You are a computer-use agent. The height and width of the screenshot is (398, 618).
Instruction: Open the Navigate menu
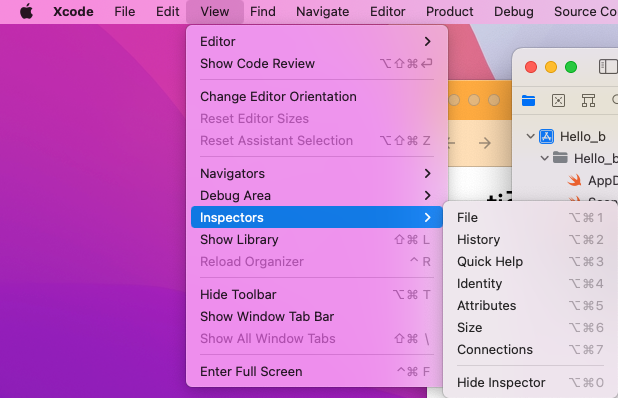click(322, 11)
